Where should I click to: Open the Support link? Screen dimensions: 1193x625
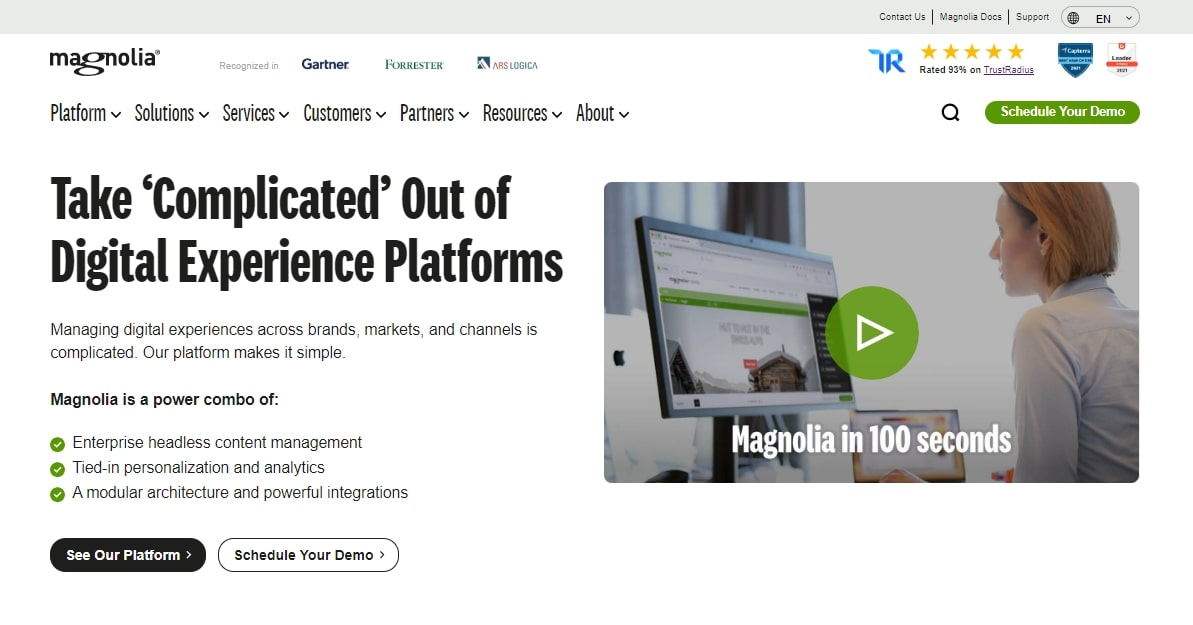pyautogui.click(x=1032, y=17)
